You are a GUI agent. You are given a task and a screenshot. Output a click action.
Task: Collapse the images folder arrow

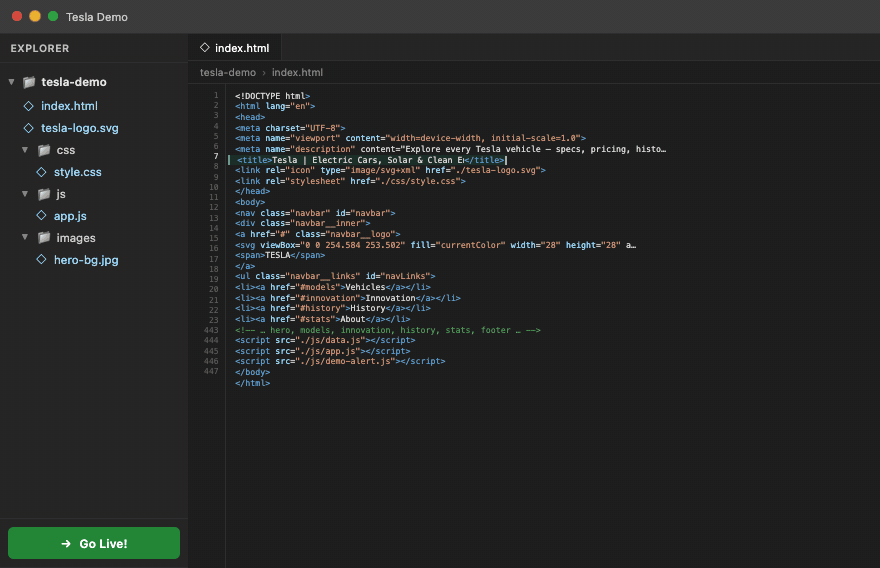25,237
